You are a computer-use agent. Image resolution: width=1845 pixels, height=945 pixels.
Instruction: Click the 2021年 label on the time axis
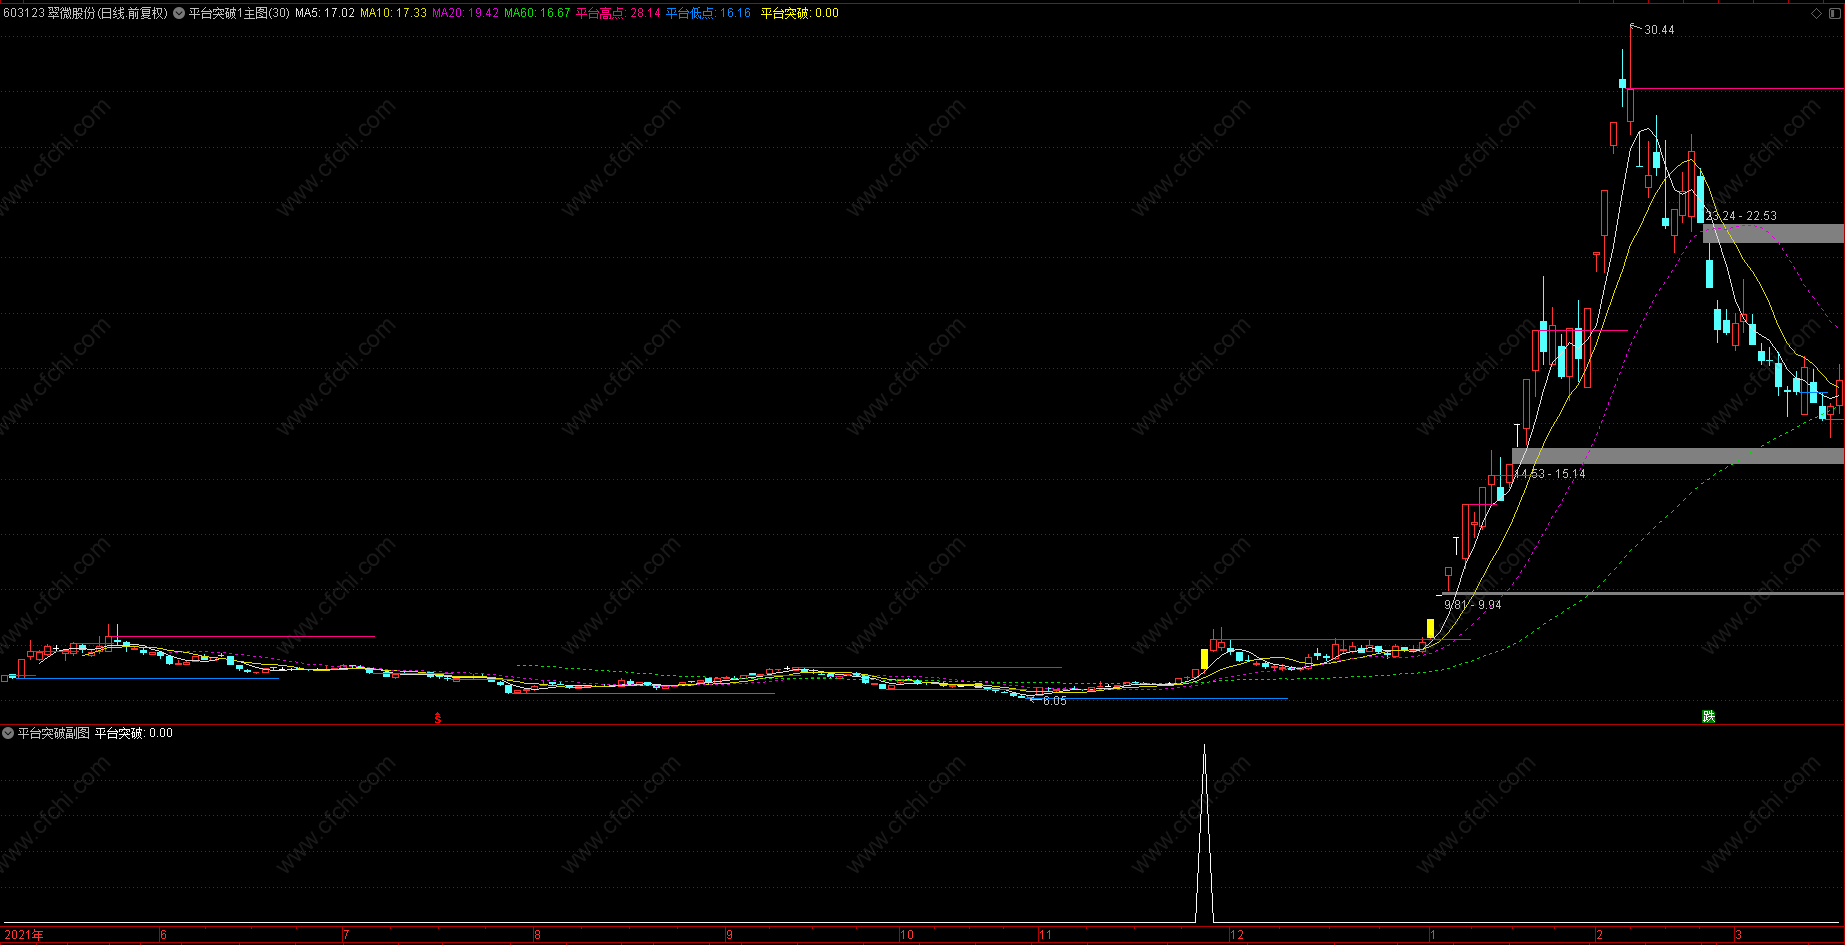(24, 935)
